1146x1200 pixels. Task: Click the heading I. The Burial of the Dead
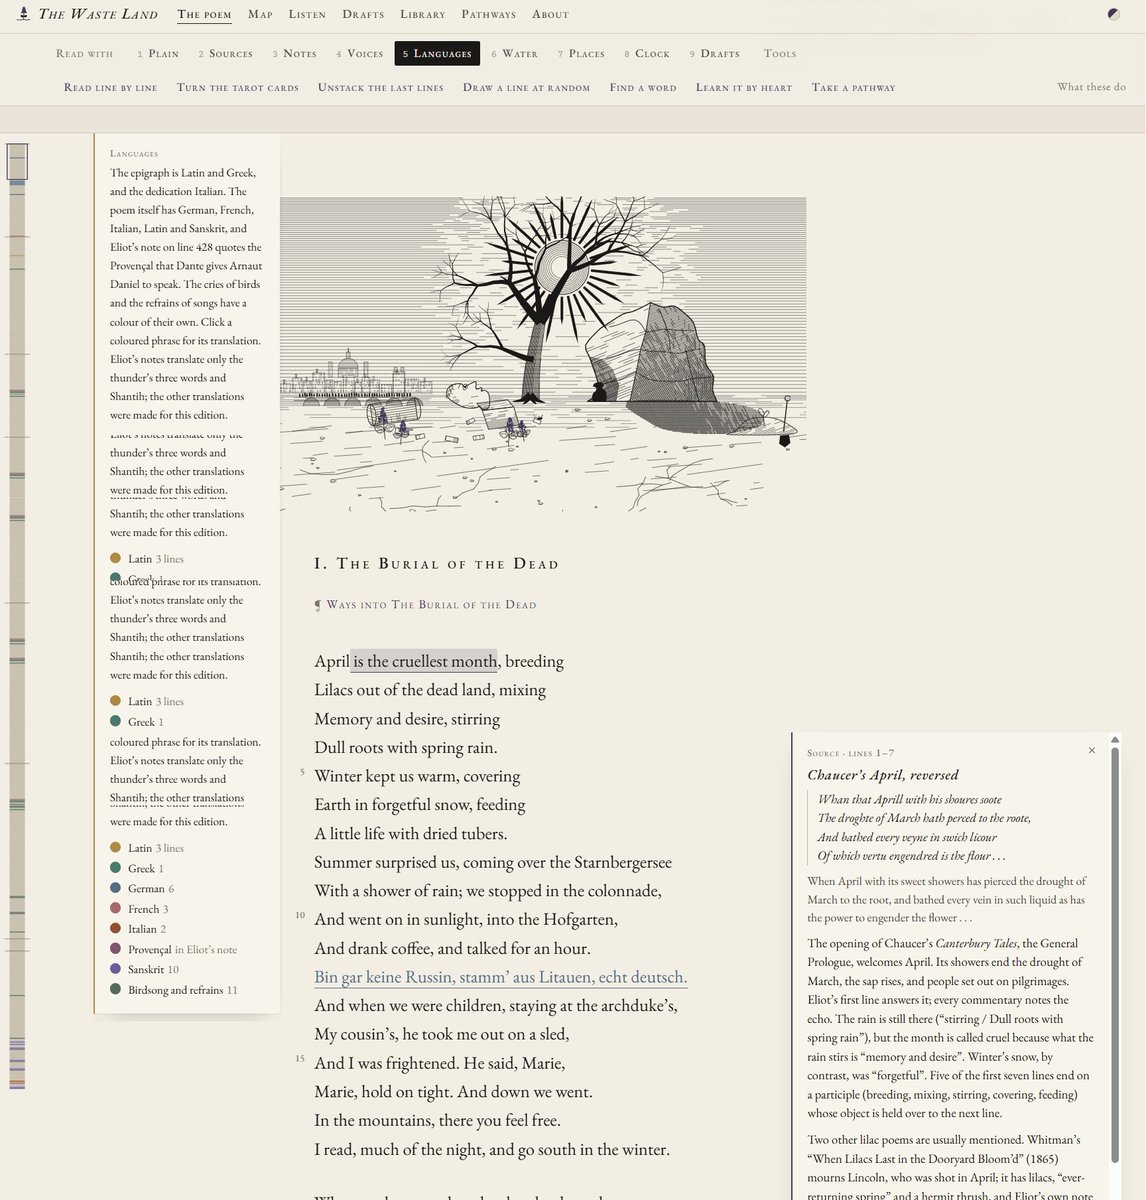point(436,564)
